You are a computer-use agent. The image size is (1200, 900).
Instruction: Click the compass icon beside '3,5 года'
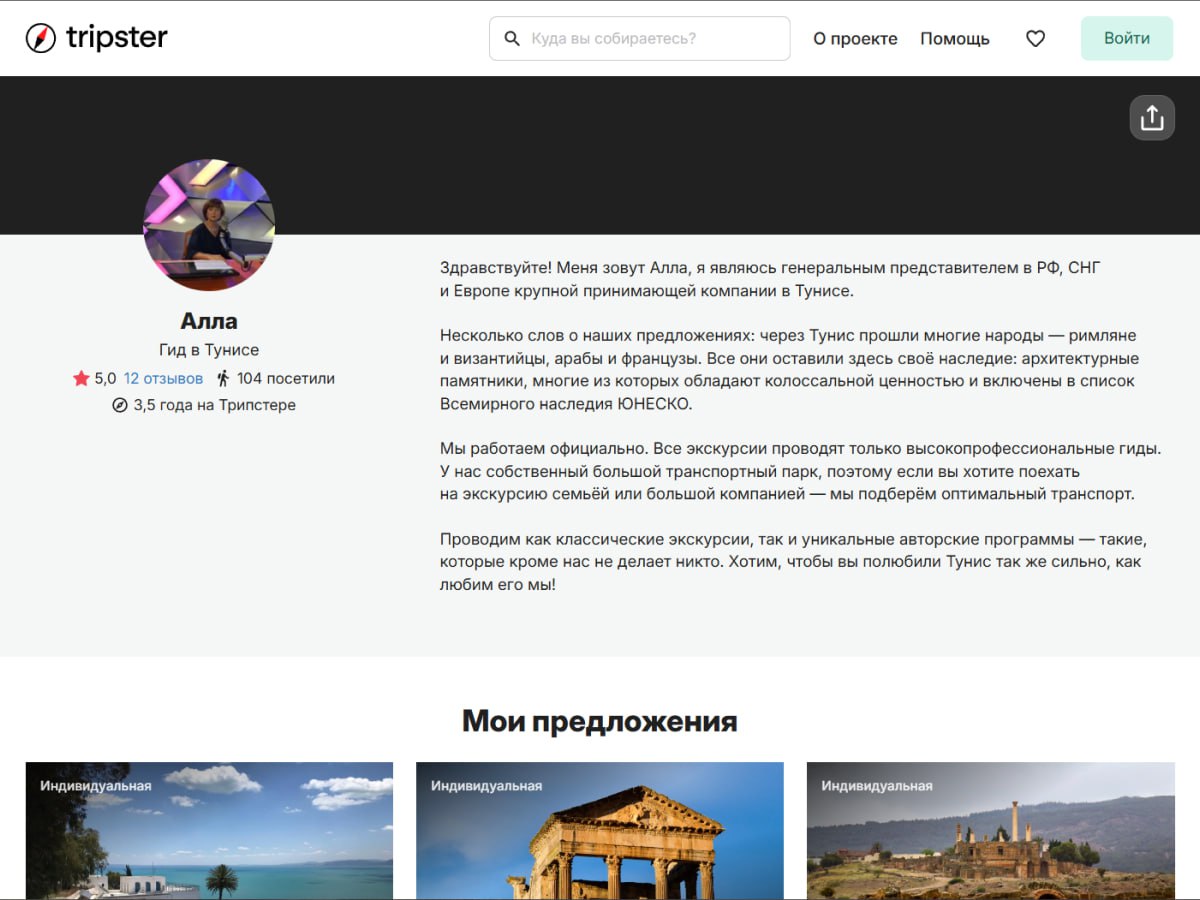coord(120,405)
